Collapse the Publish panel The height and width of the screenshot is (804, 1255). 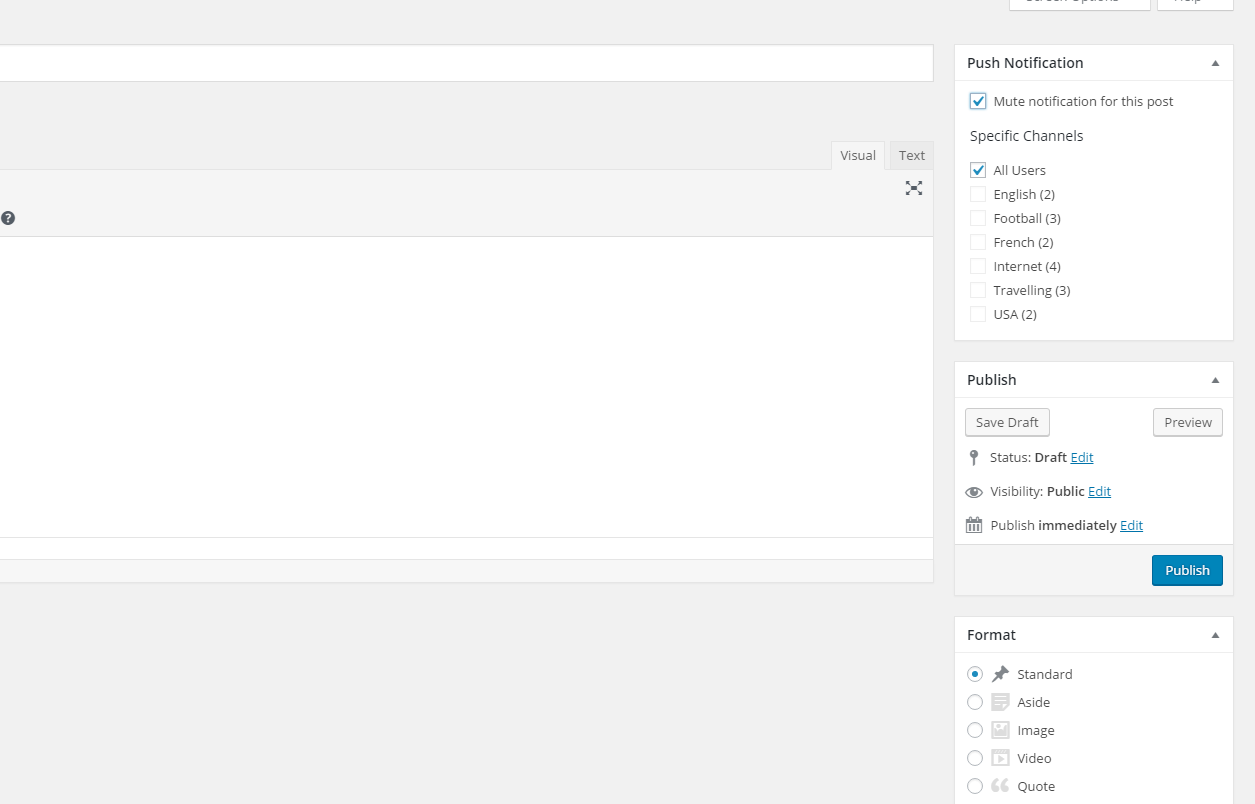click(x=1215, y=380)
